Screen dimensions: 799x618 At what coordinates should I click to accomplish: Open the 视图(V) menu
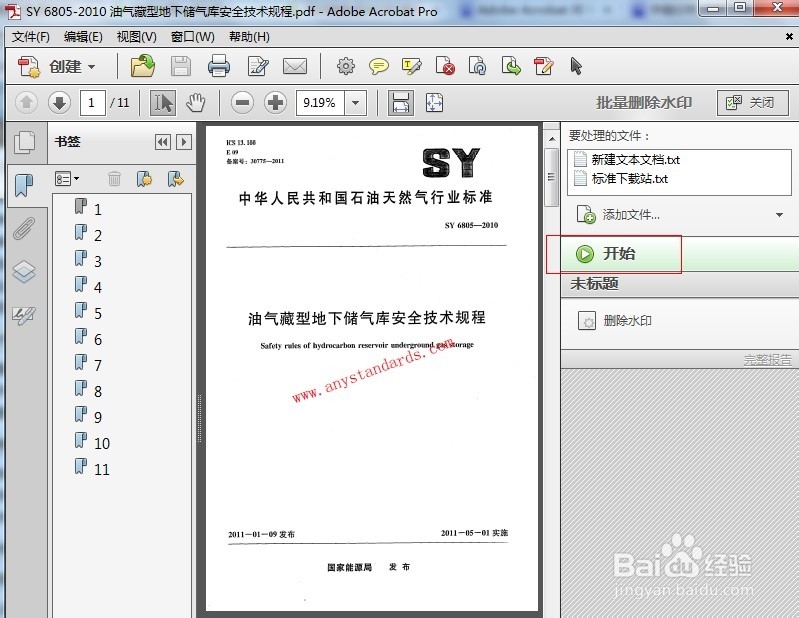(x=137, y=37)
